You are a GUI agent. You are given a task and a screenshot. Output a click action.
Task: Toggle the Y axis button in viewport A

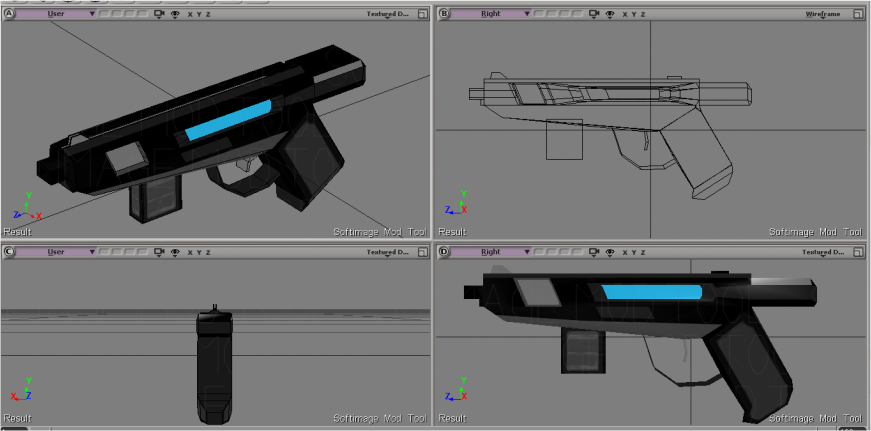click(x=199, y=14)
